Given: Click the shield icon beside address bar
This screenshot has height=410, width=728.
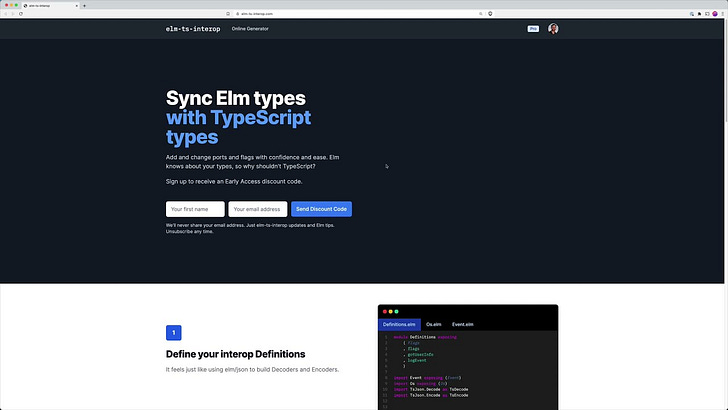Looking at the screenshot, I should click(490, 13).
